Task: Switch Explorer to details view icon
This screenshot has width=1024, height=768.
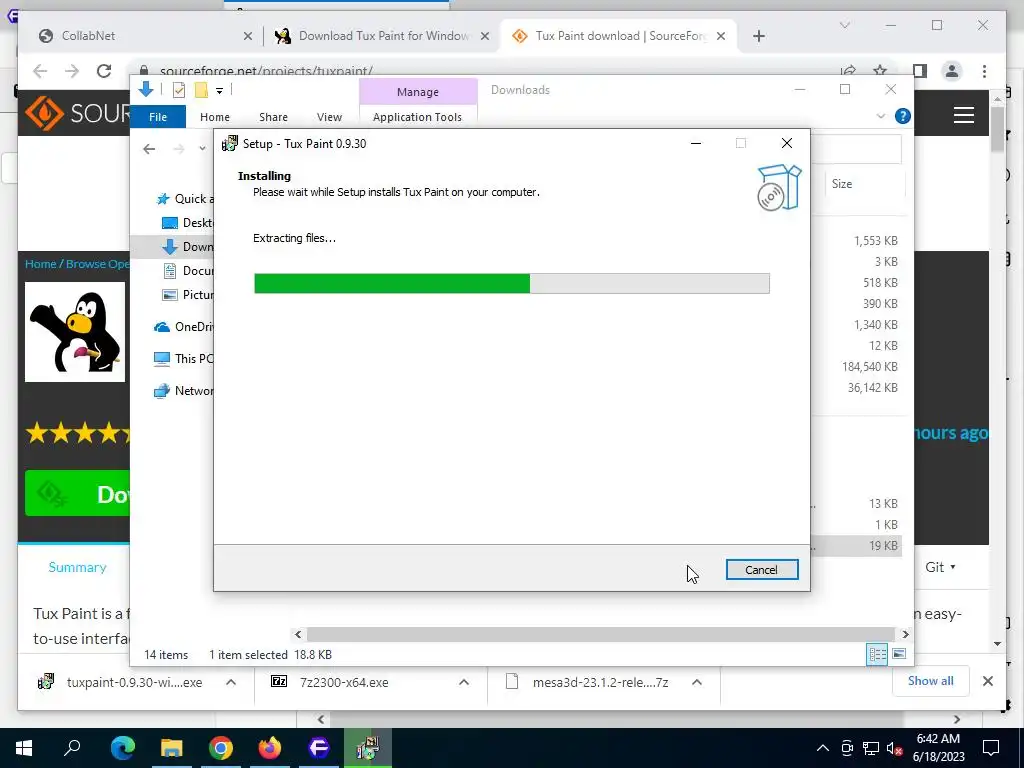Action: pos(877,654)
